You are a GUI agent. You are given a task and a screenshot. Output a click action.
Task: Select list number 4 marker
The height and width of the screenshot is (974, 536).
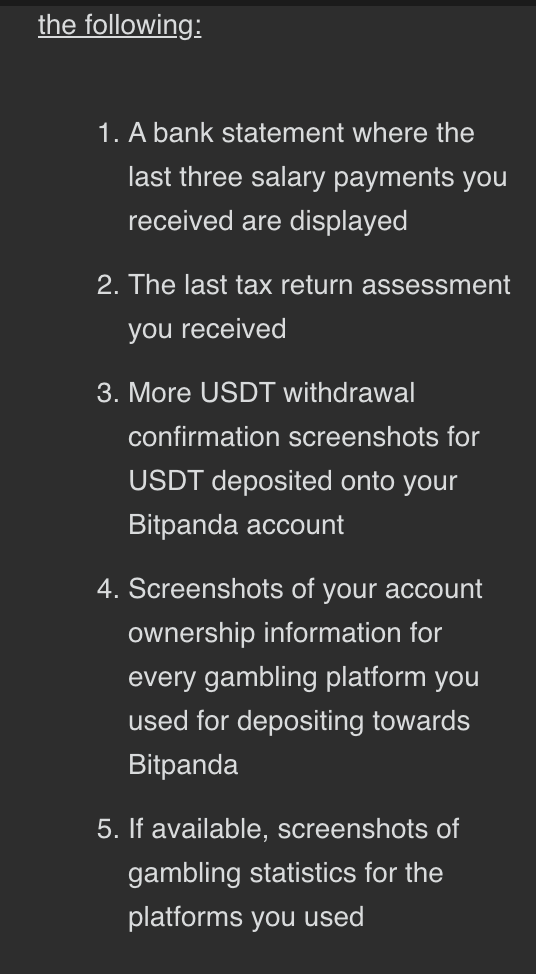(x=108, y=589)
